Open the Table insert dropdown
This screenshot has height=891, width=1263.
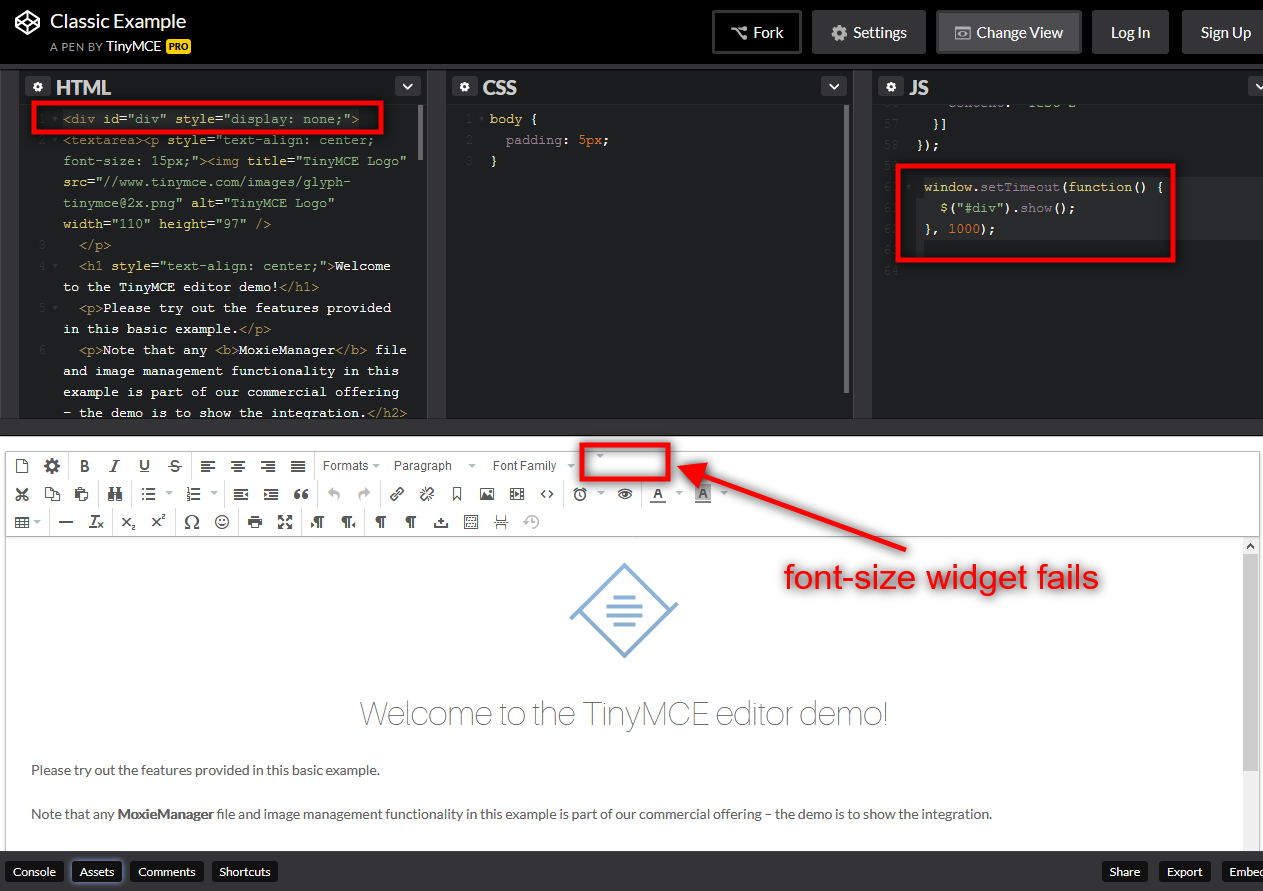coord(28,522)
